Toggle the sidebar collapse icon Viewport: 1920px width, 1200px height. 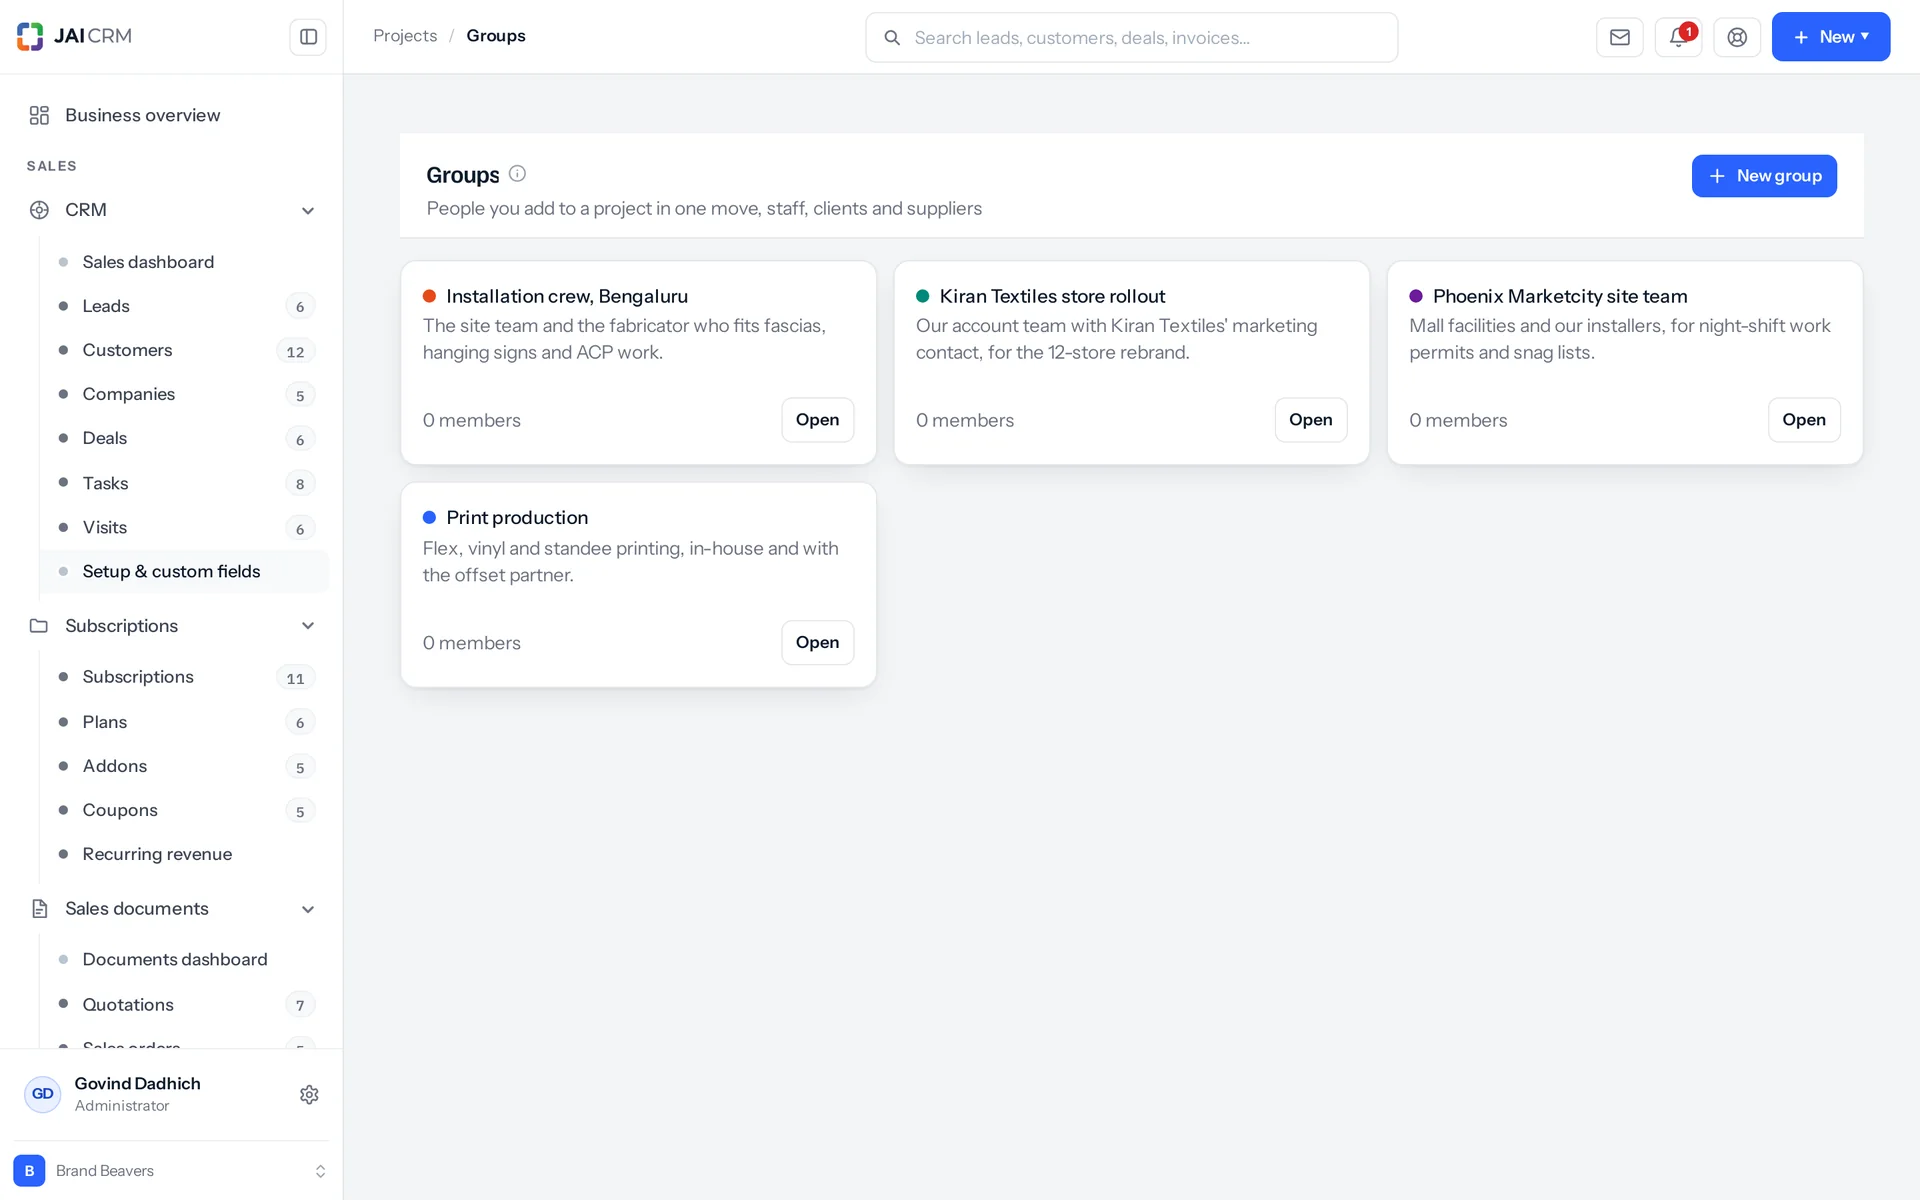[308, 37]
